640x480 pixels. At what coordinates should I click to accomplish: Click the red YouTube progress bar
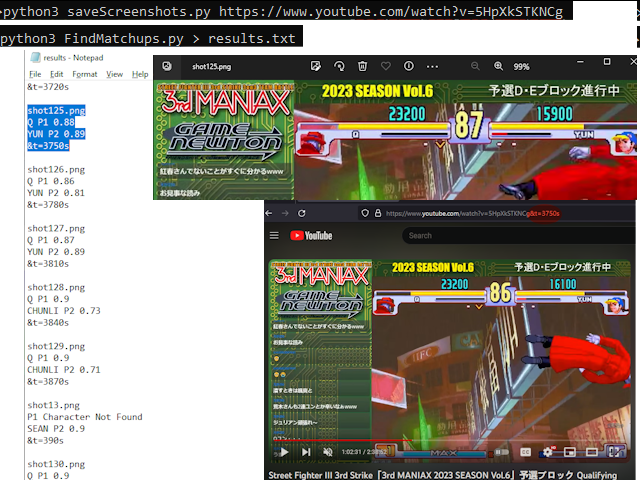click(343, 441)
